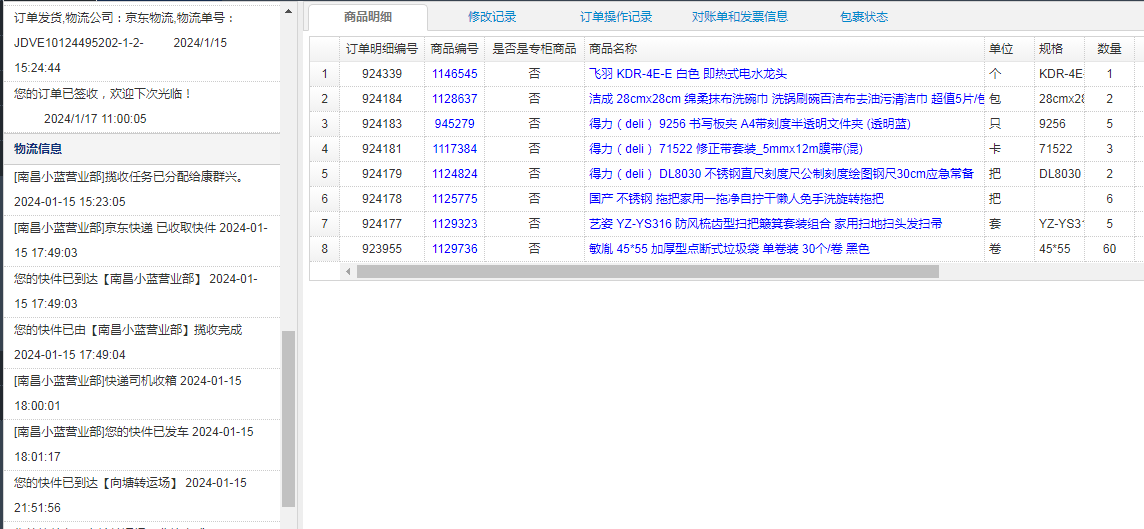Sort by 订单明细编号 column header

(x=382, y=49)
